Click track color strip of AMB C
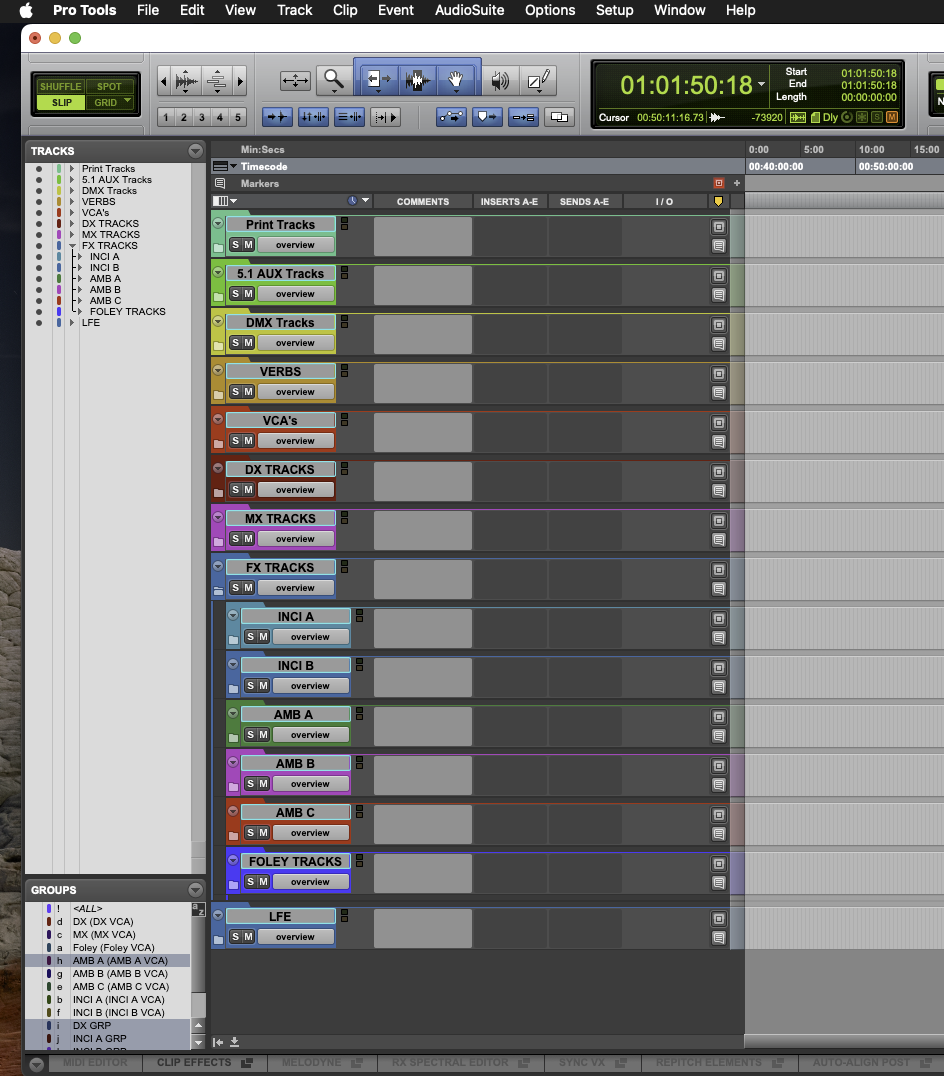Image resolution: width=944 pixels, height=1076 pixels. [x=59, y=301]
